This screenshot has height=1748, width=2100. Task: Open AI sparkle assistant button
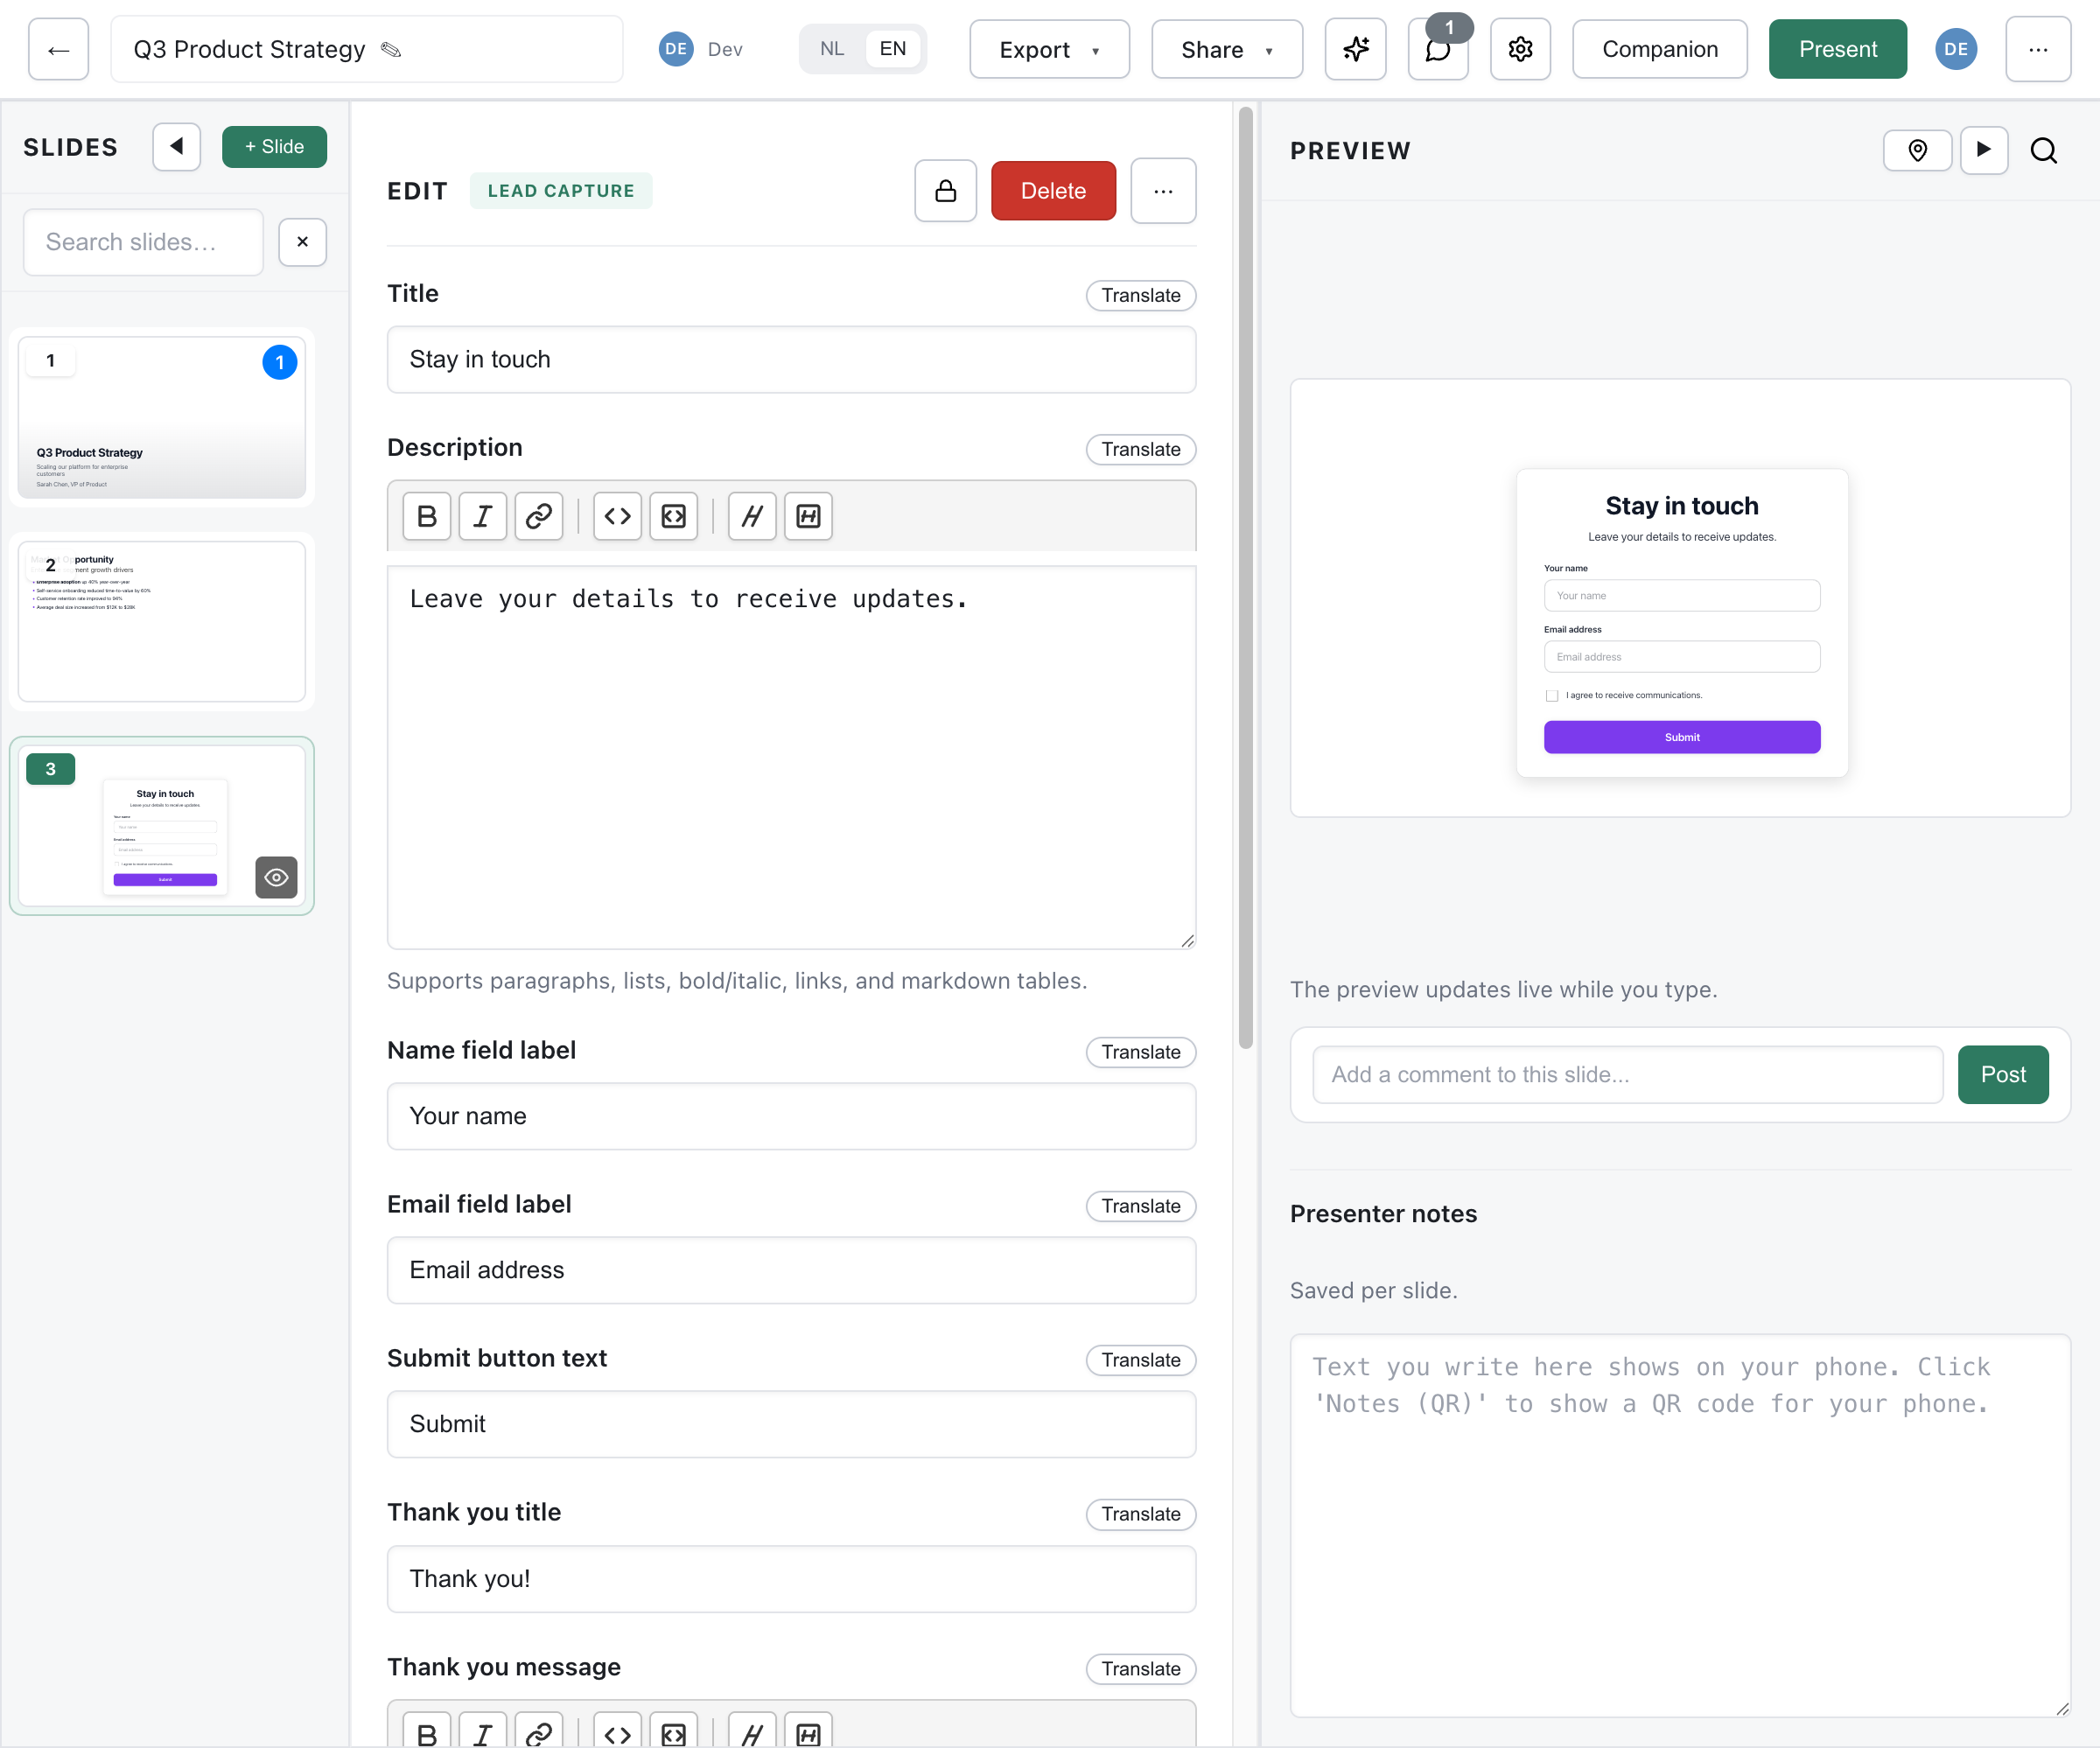click(1355, 49)
